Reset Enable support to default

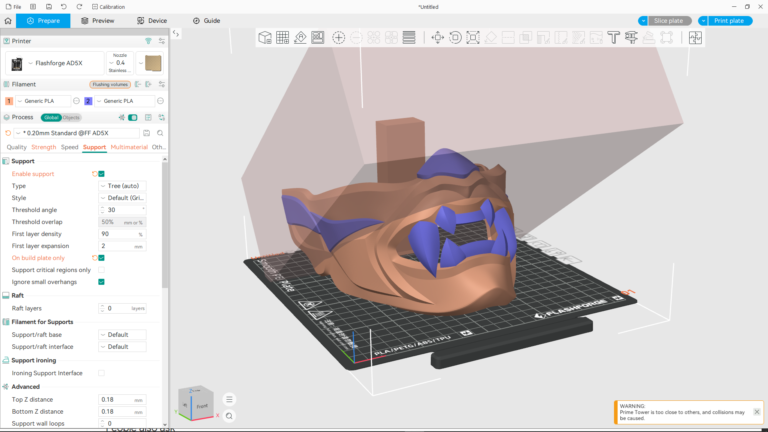95,174
